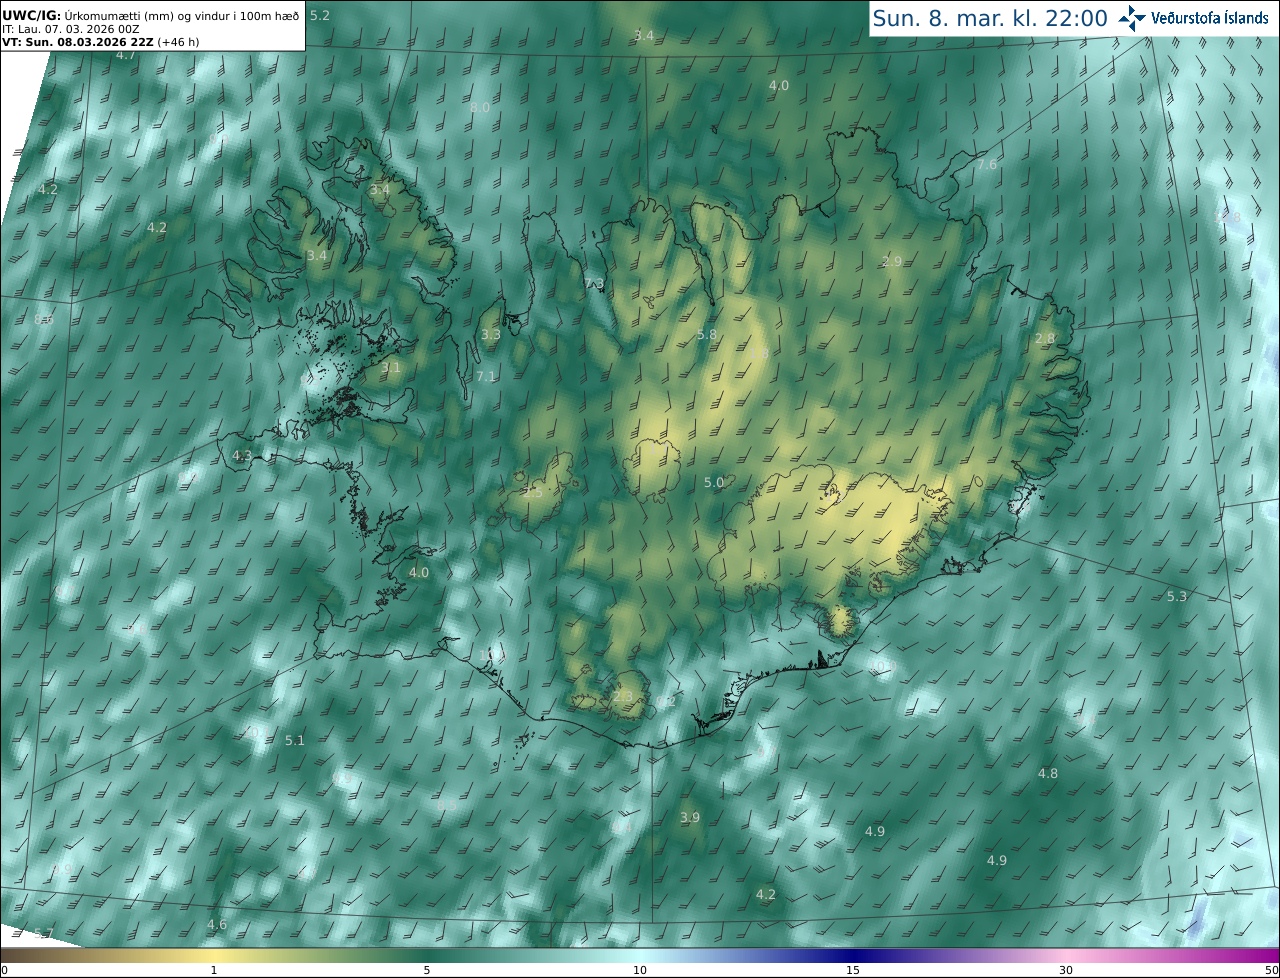Click the '5.8' value label on the map
Screen dimensions: 1280x978
[707, 334]
